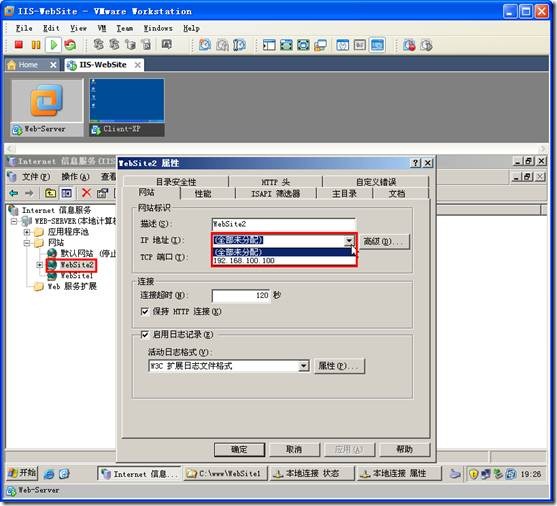
Task: Expand the 应用程序池 tree node
Action: tap(27, 232)
